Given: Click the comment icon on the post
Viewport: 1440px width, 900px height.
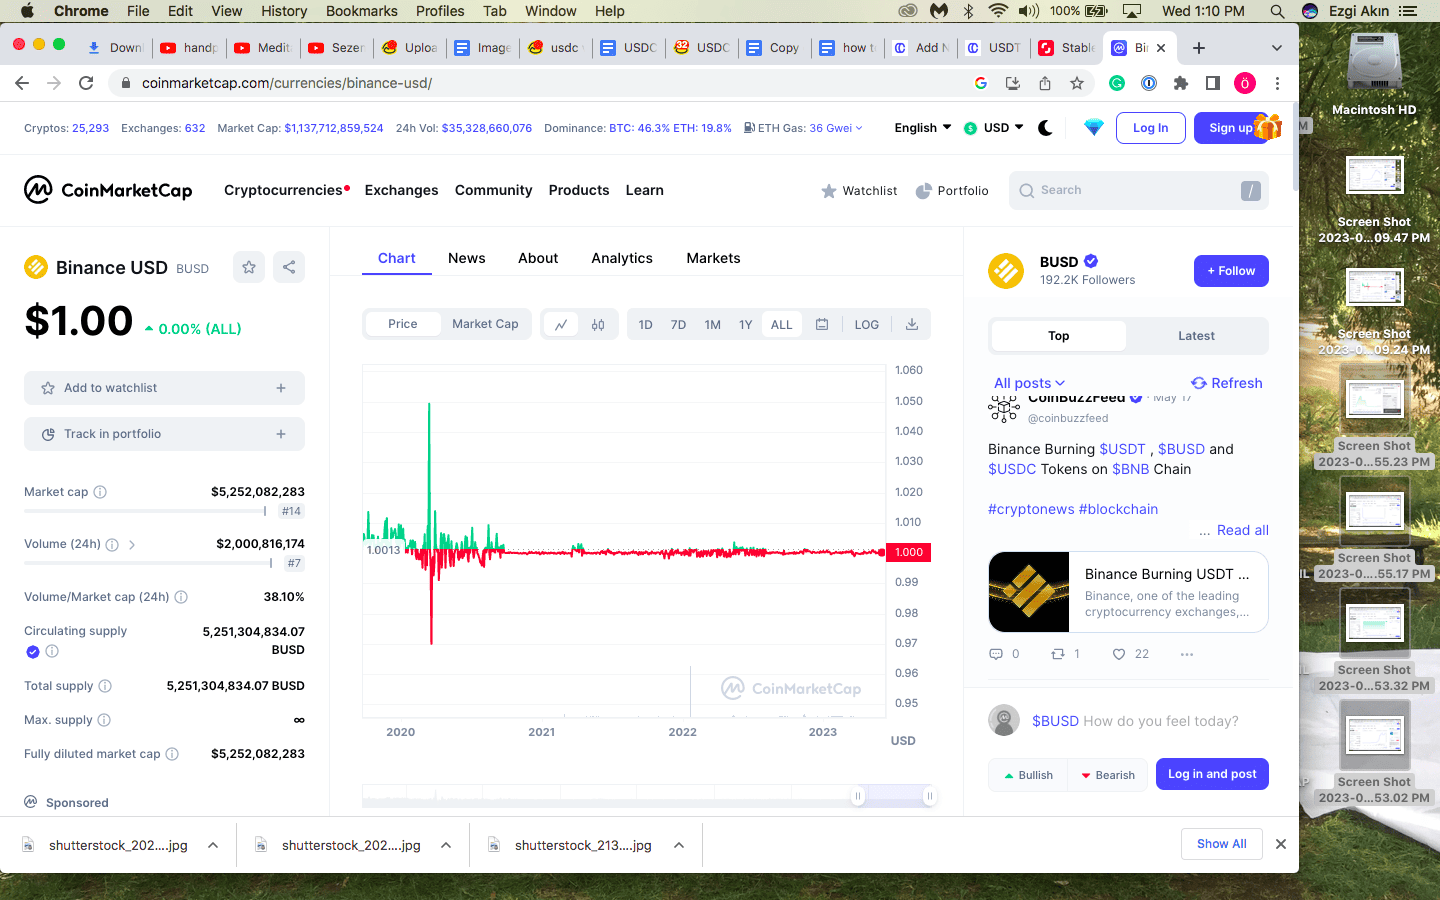Looking at the screenshot, I should coord(996,654).
